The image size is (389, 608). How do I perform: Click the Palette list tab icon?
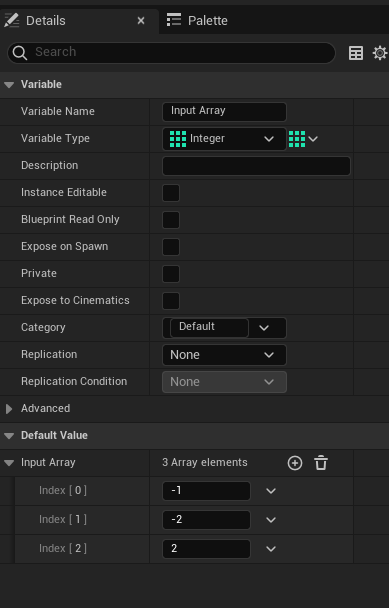[x=174, y=20]
